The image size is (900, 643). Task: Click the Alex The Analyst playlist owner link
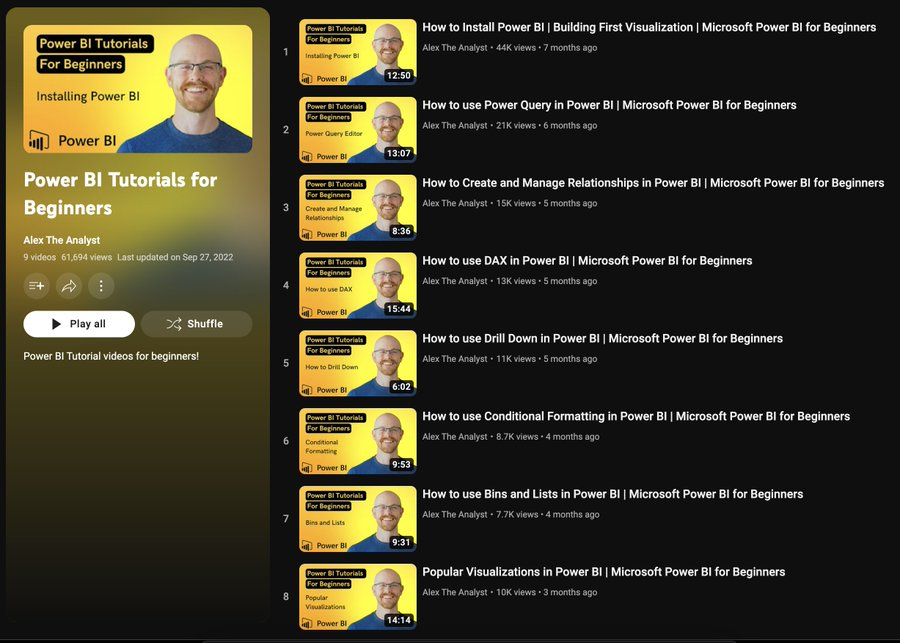pyautogui.click(x=62, y=240)
